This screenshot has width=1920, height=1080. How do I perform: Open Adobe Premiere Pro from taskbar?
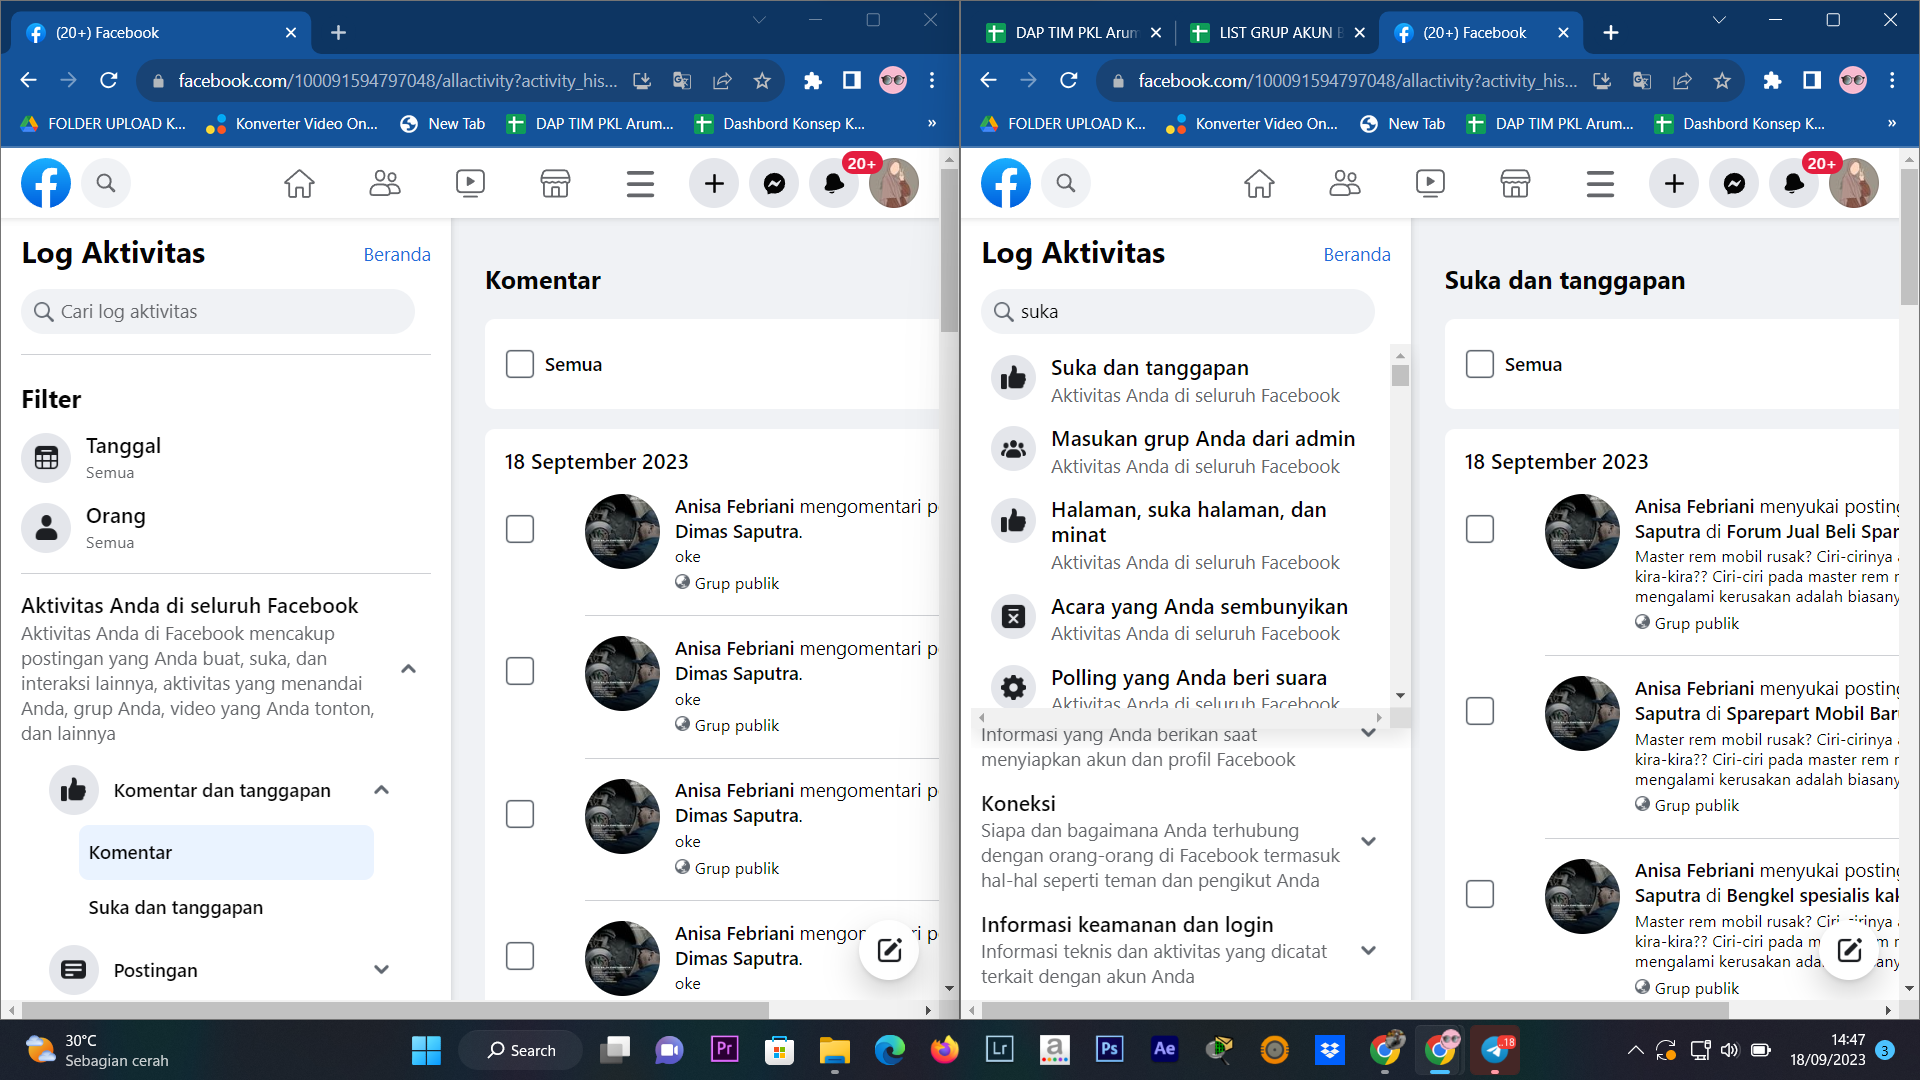point(724,1049)
